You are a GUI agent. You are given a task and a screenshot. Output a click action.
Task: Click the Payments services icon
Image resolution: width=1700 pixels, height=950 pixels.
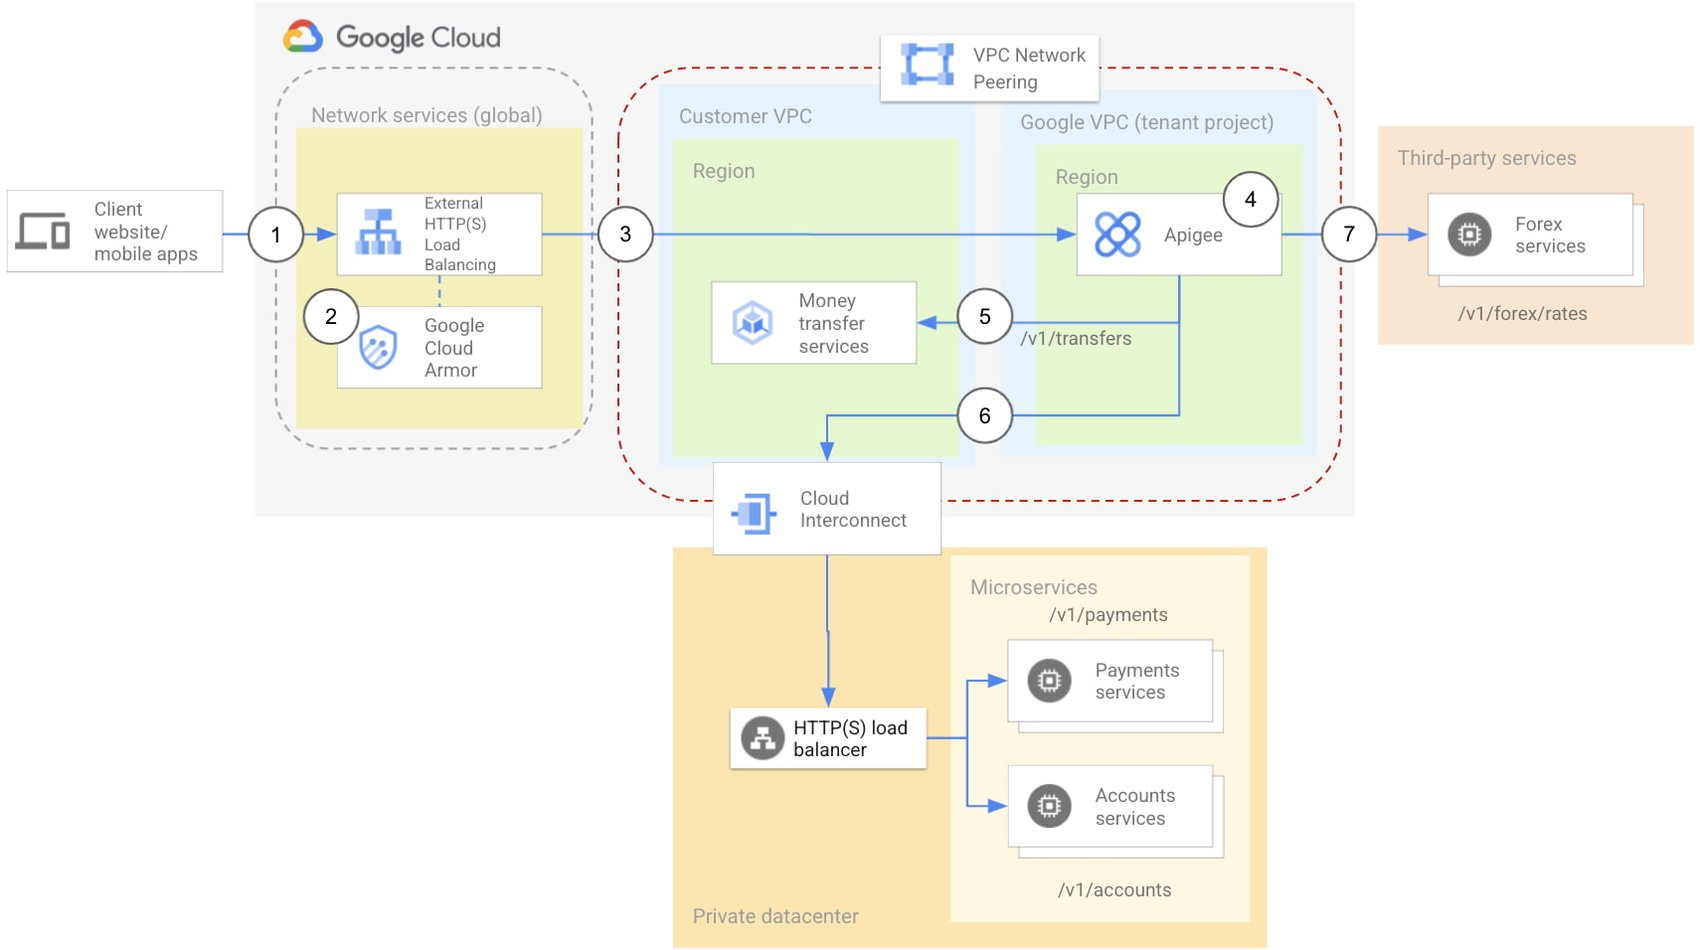pos(1047,681)
